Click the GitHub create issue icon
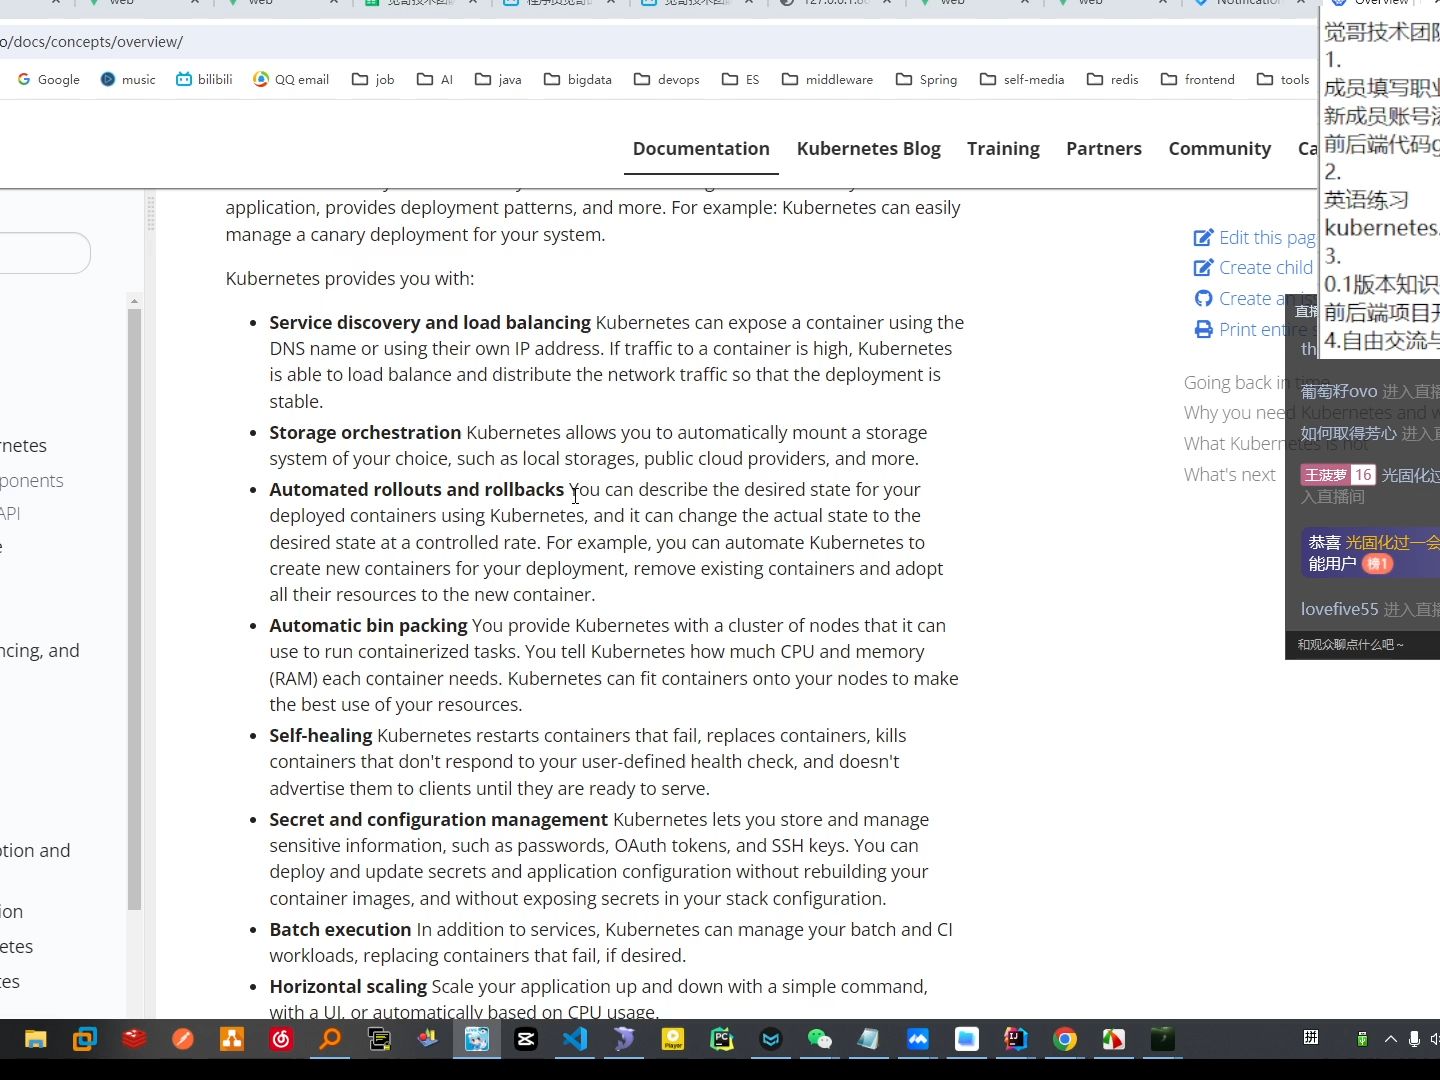Screen dimensions: 1440x1080 pos(1203,299)
